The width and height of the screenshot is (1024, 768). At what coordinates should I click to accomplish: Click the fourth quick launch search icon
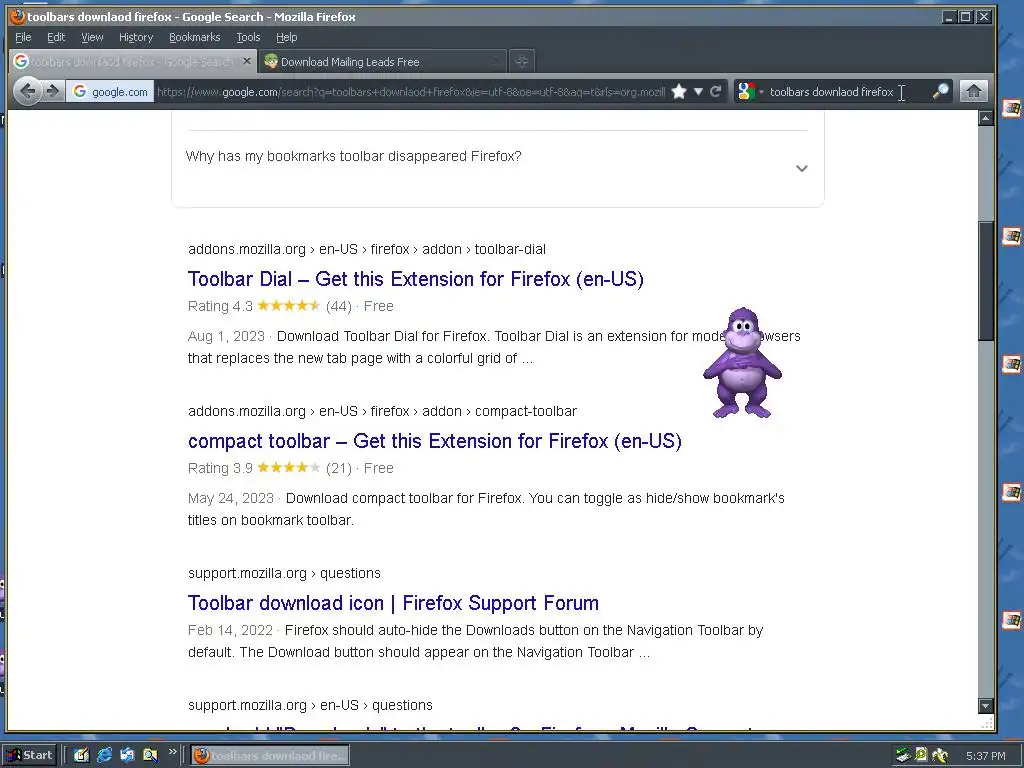(x=150, y=755)
